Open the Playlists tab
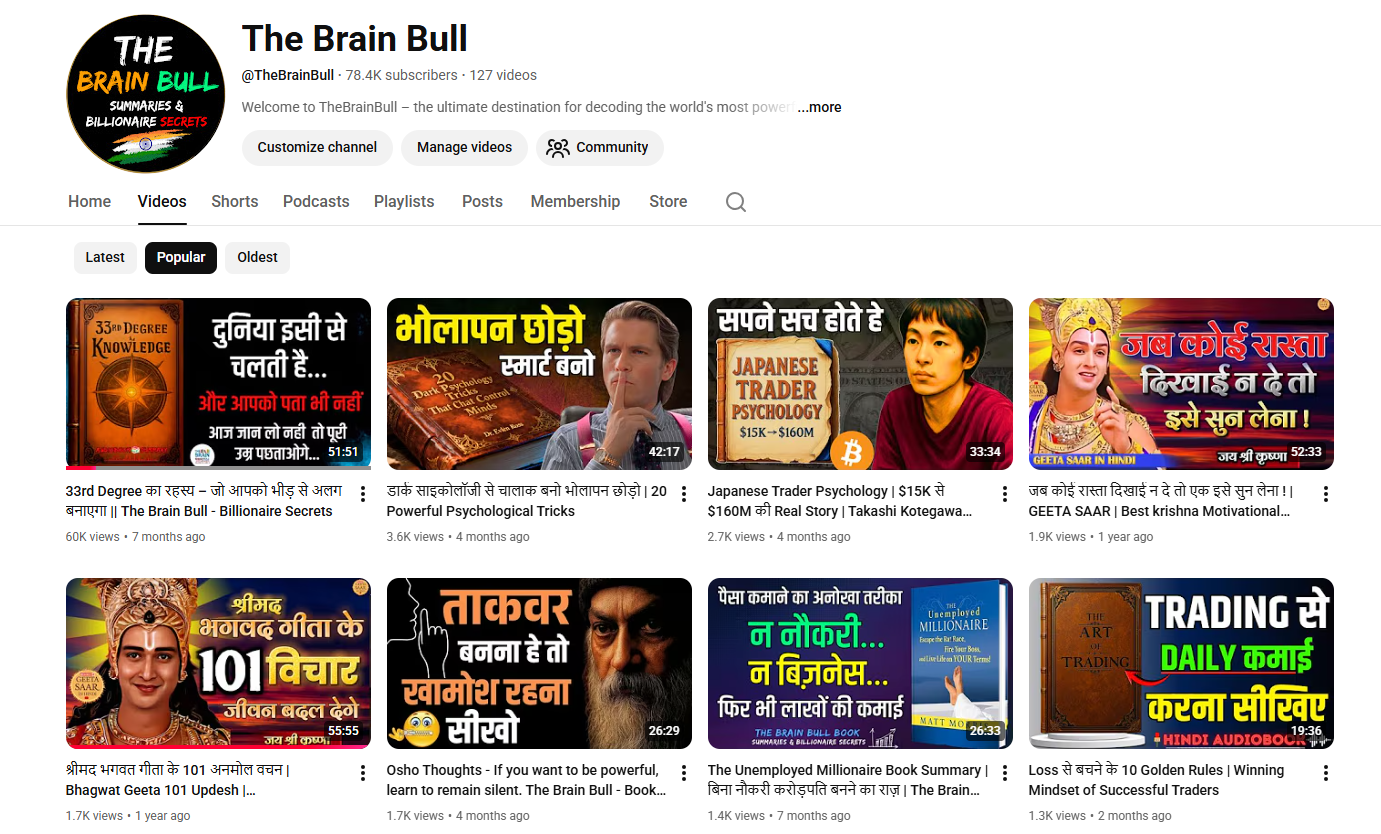This screenshot has height=834, width=1381. coord(404,201)
